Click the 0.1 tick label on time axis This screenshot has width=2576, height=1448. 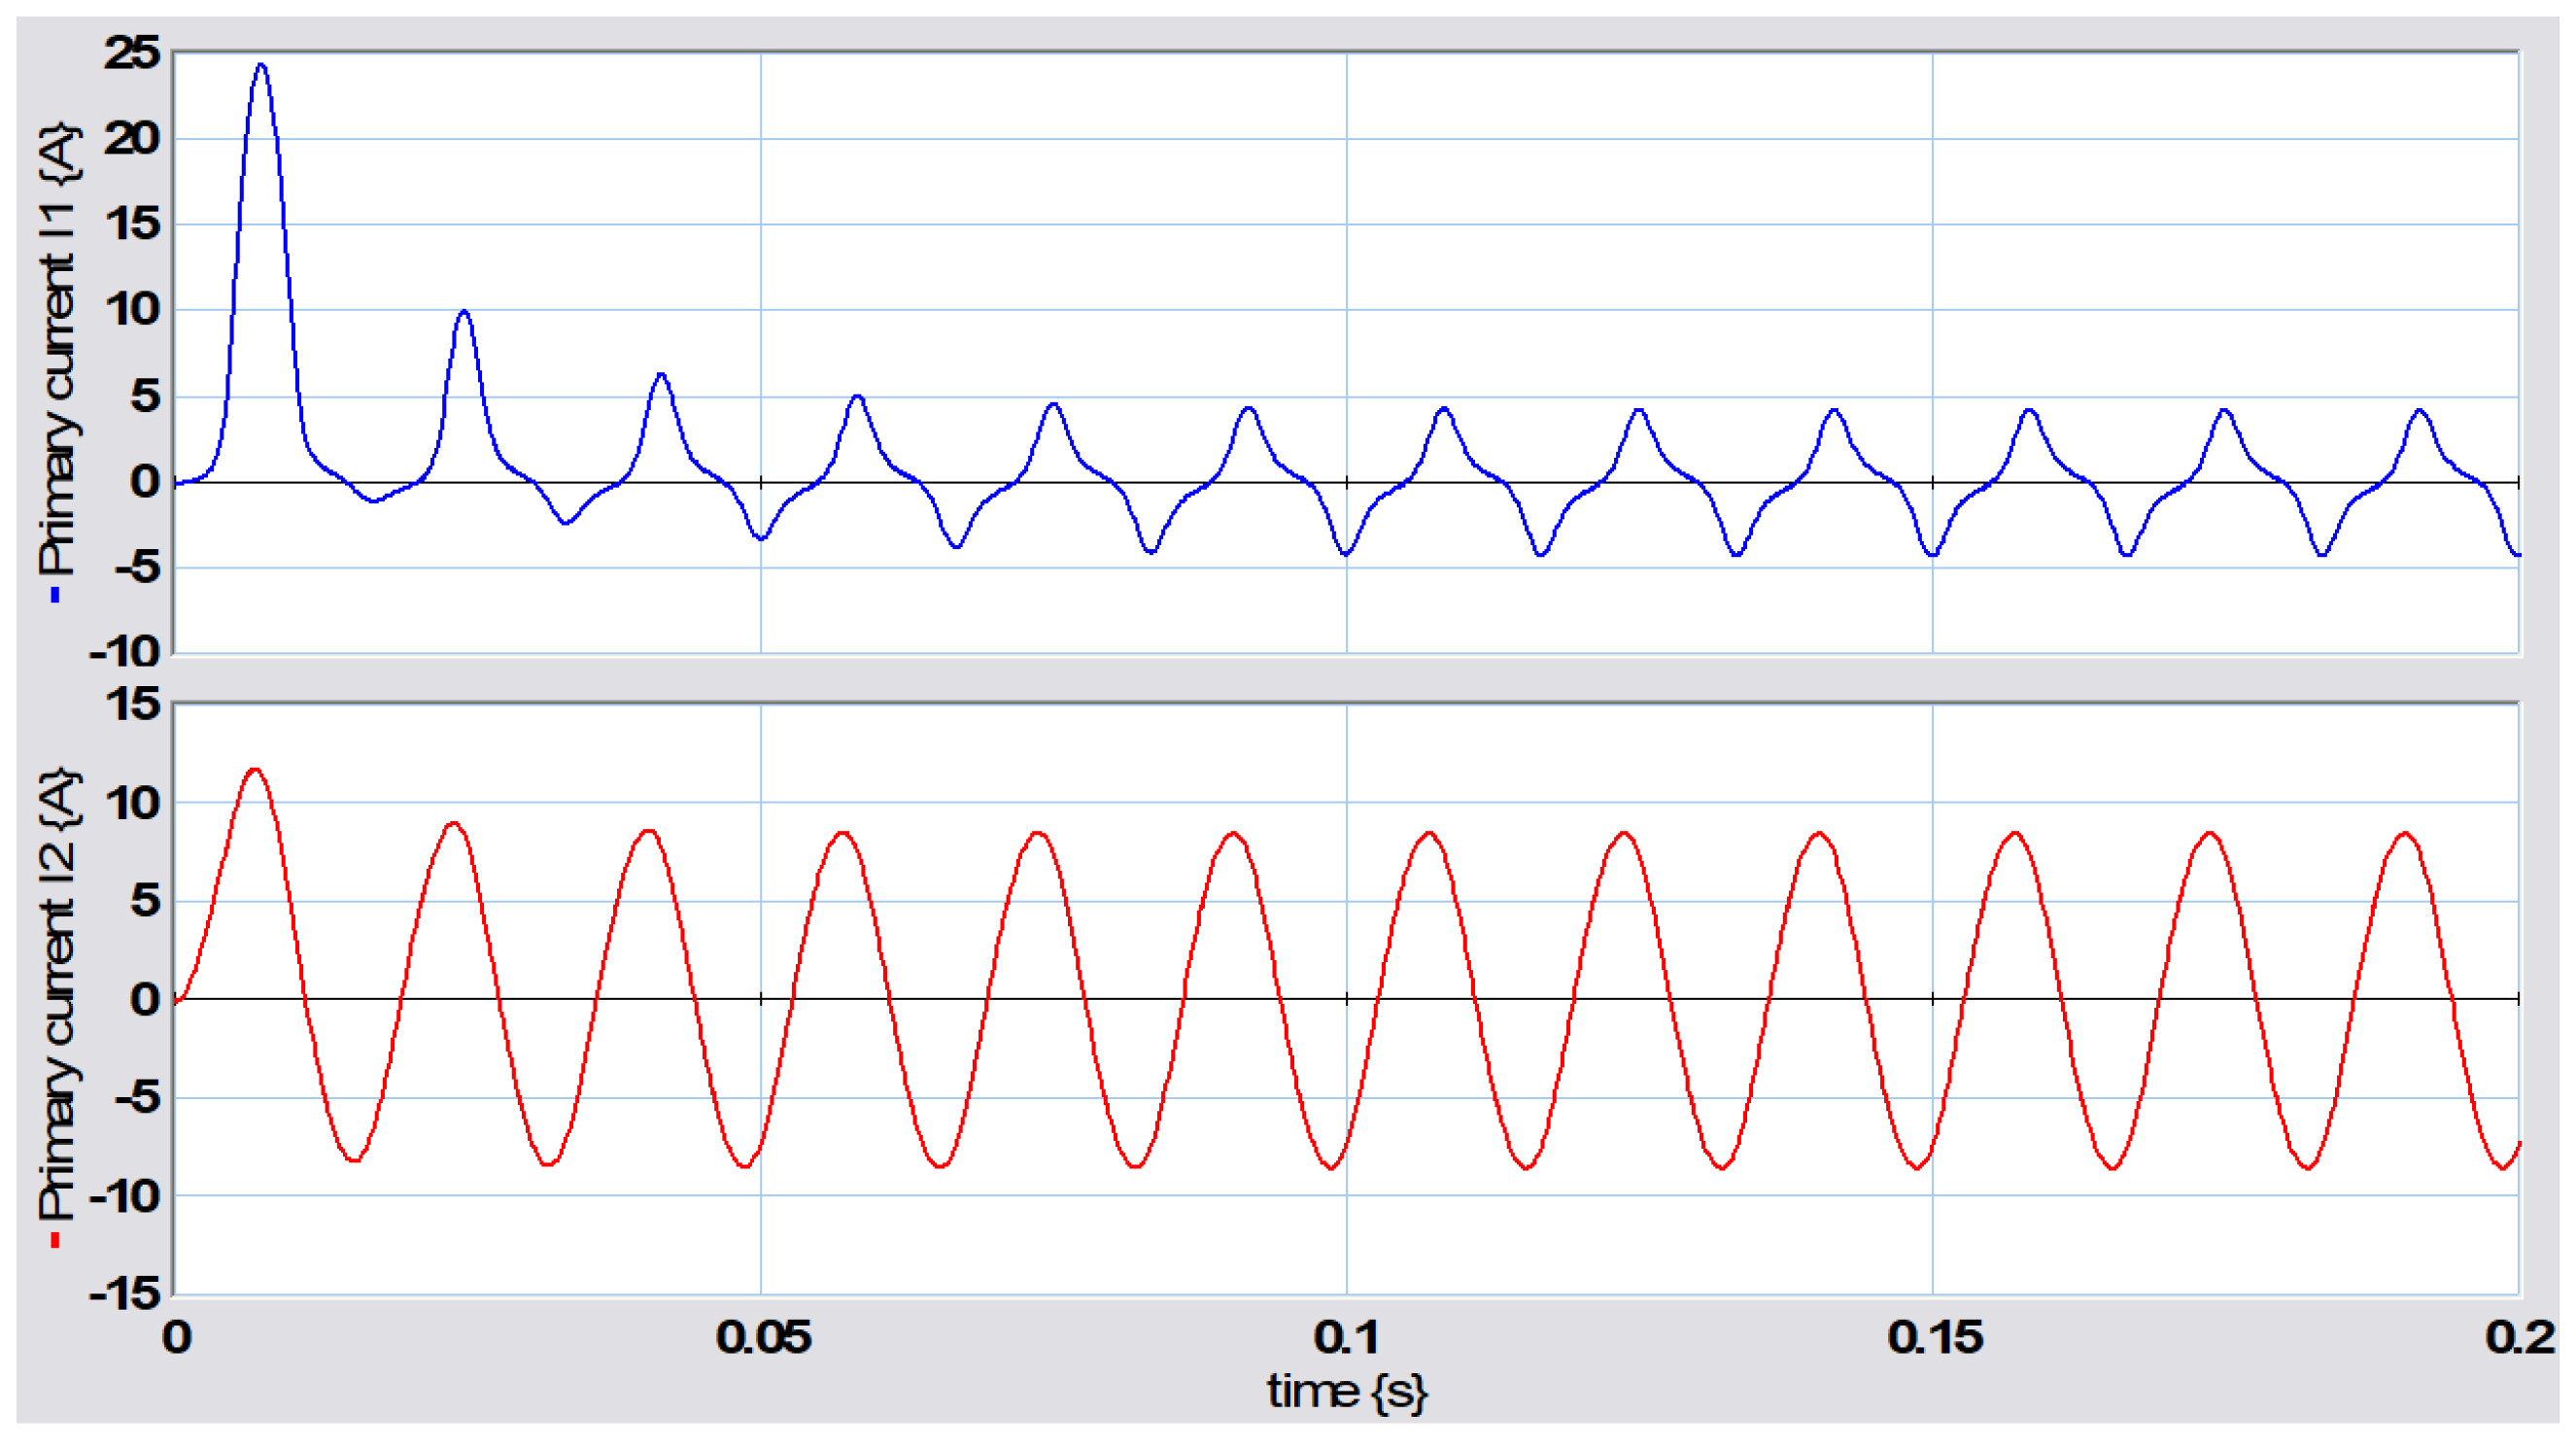coord(1346,1338)
